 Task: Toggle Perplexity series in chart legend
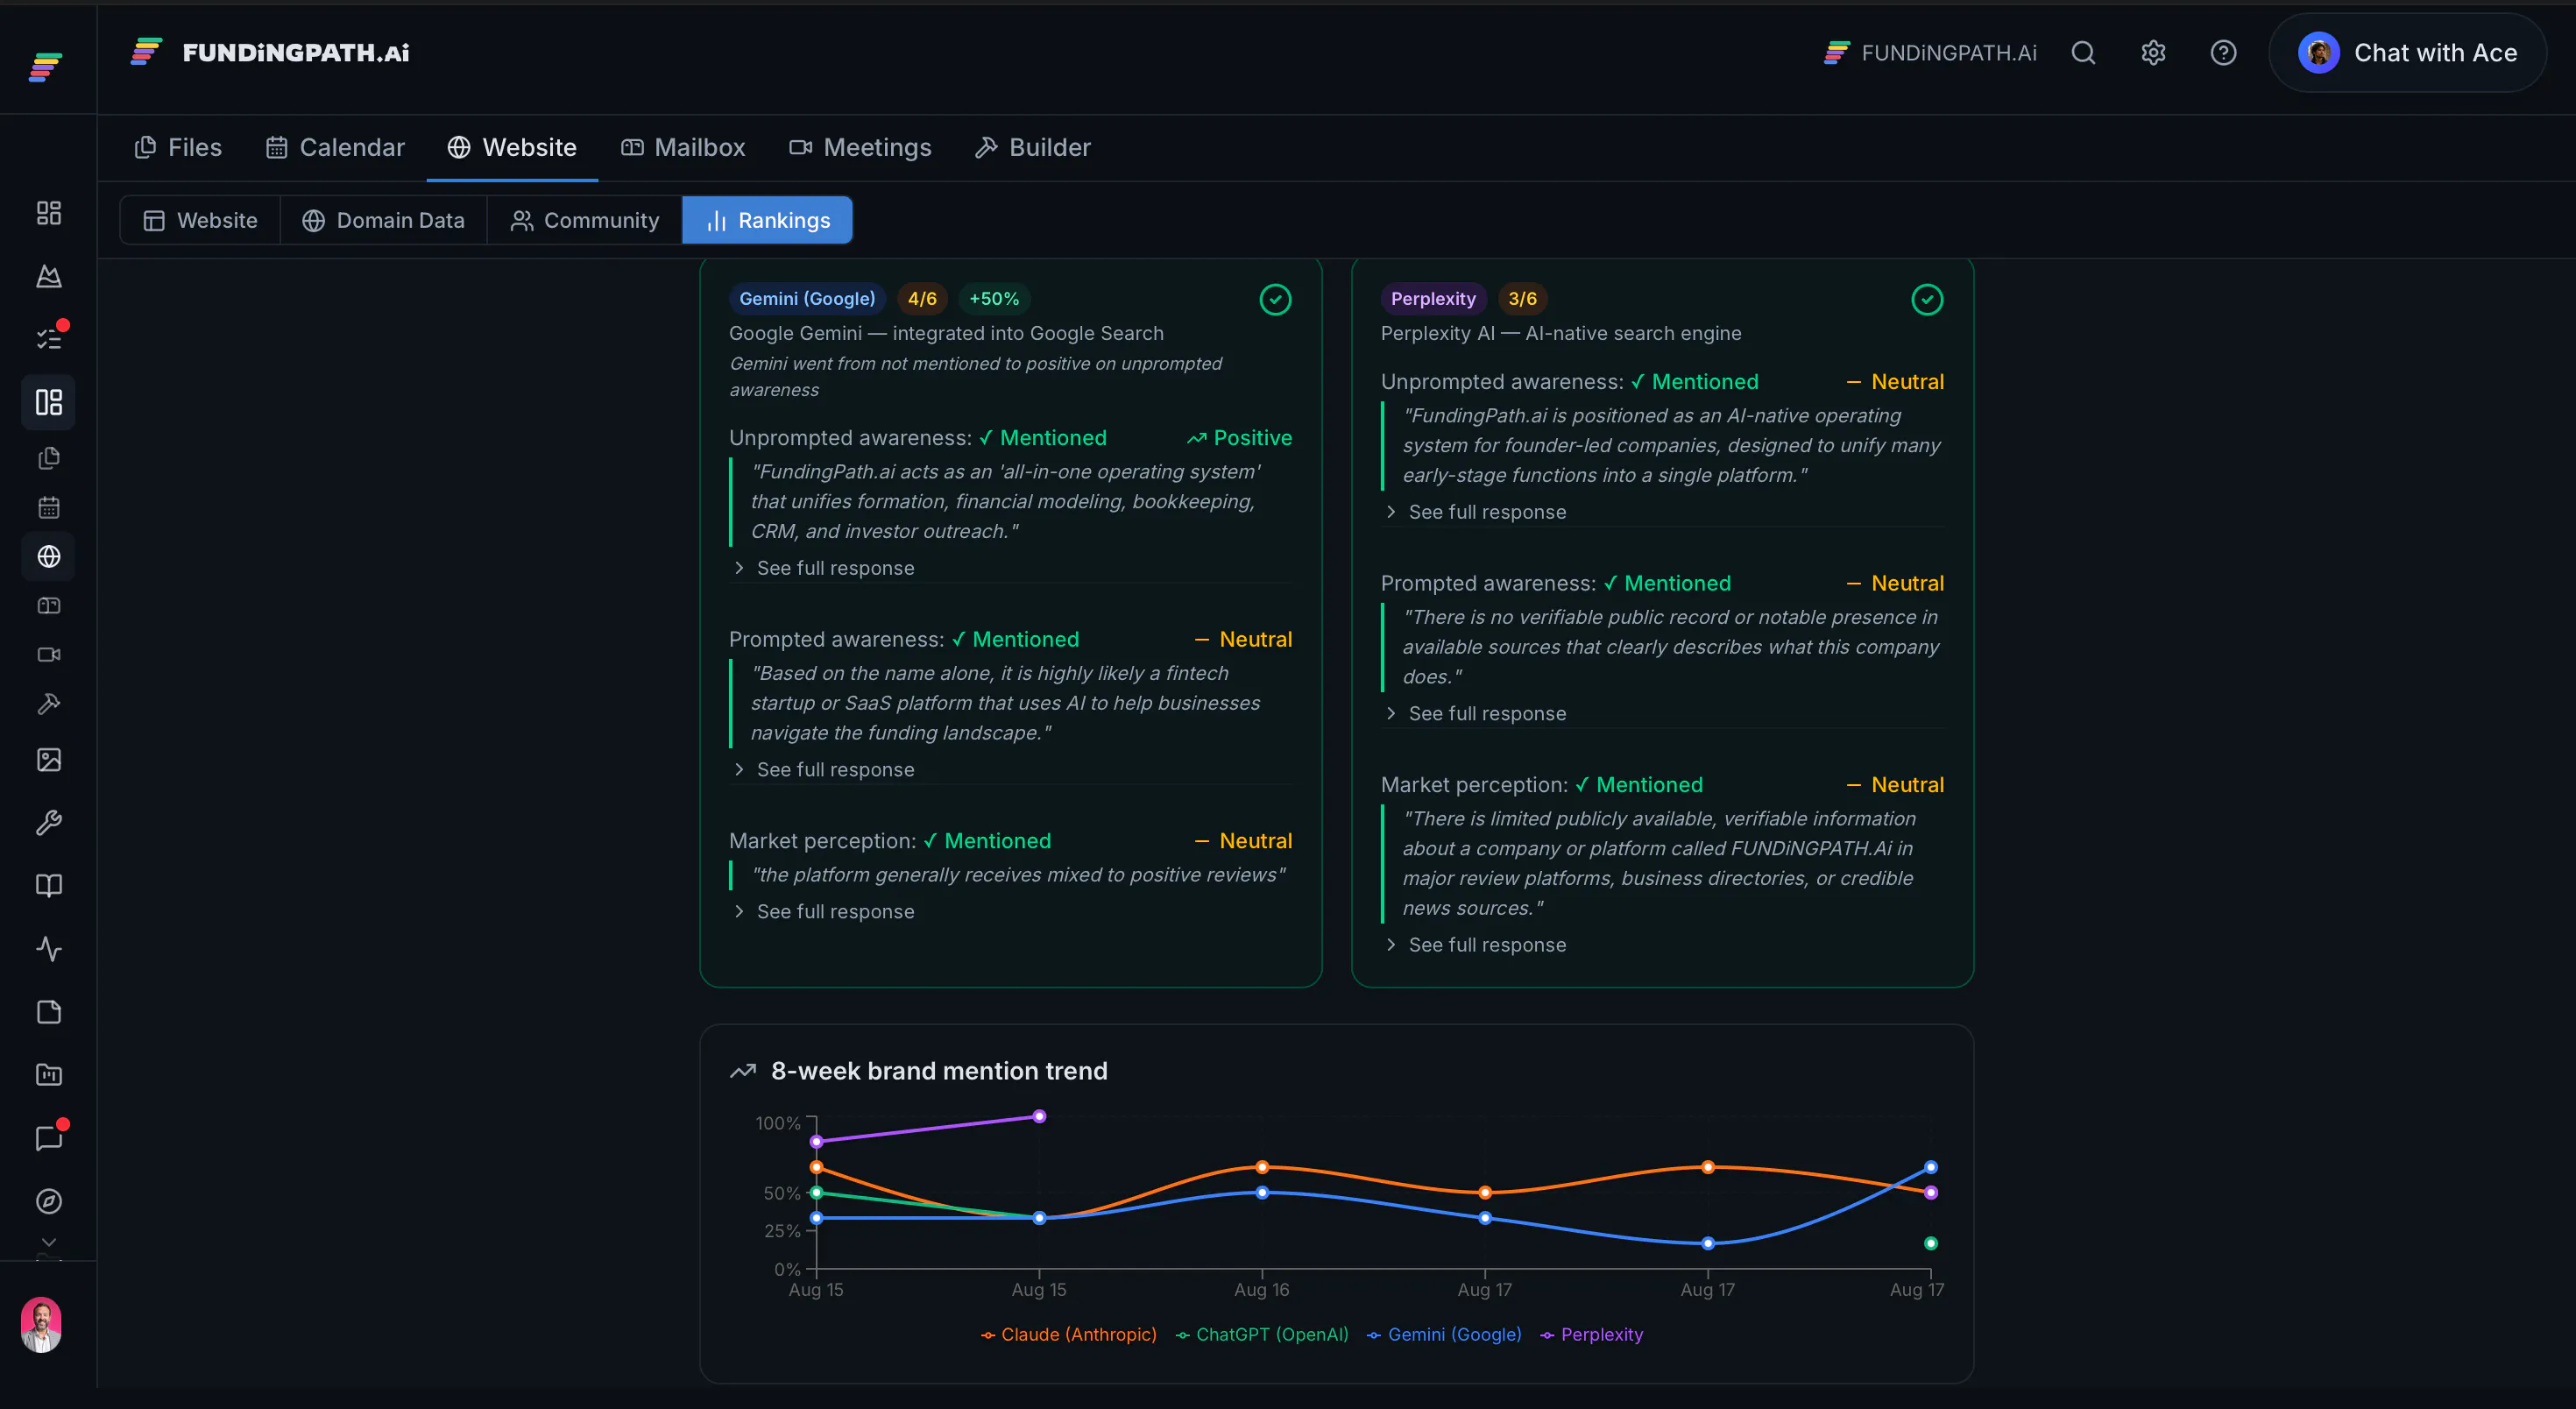pos(1591,1335)
